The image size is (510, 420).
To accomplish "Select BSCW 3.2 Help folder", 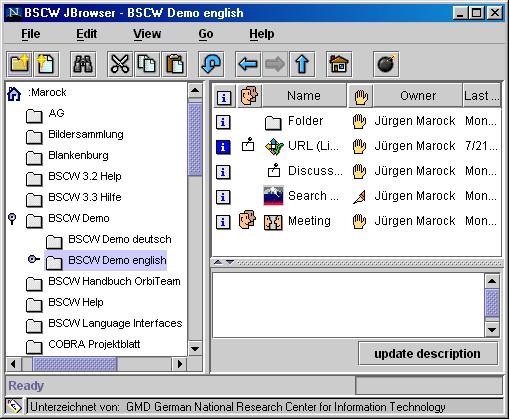I will (x=85, y=176).
